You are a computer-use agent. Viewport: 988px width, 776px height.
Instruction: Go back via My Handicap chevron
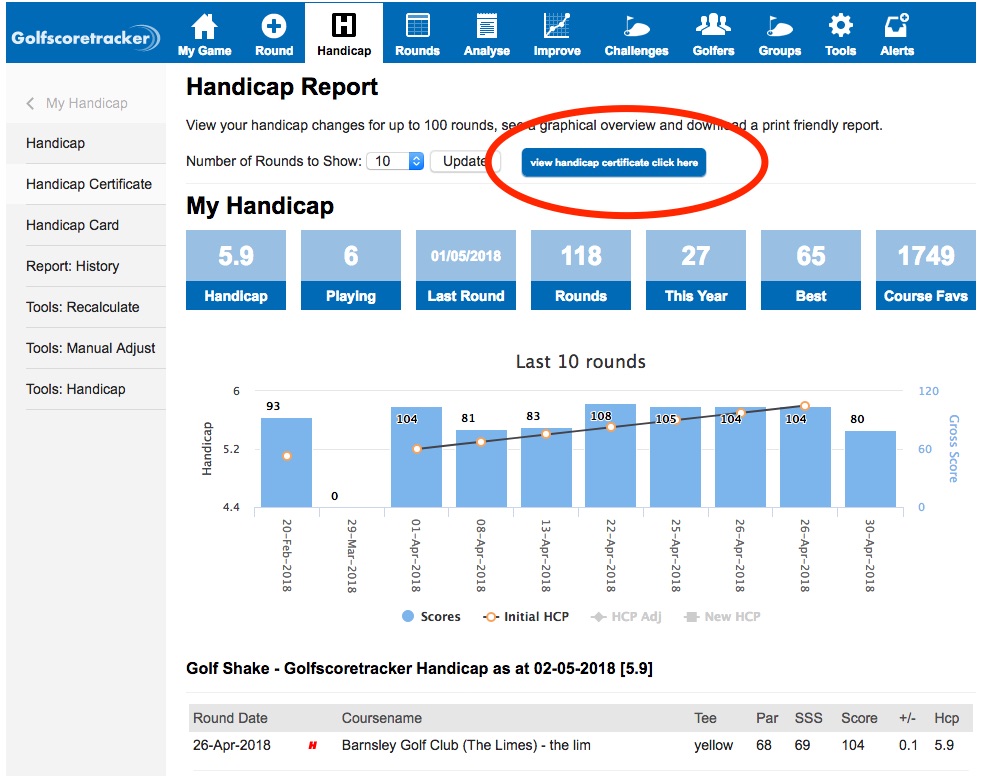pyautogui.click(x=31, y=103)
